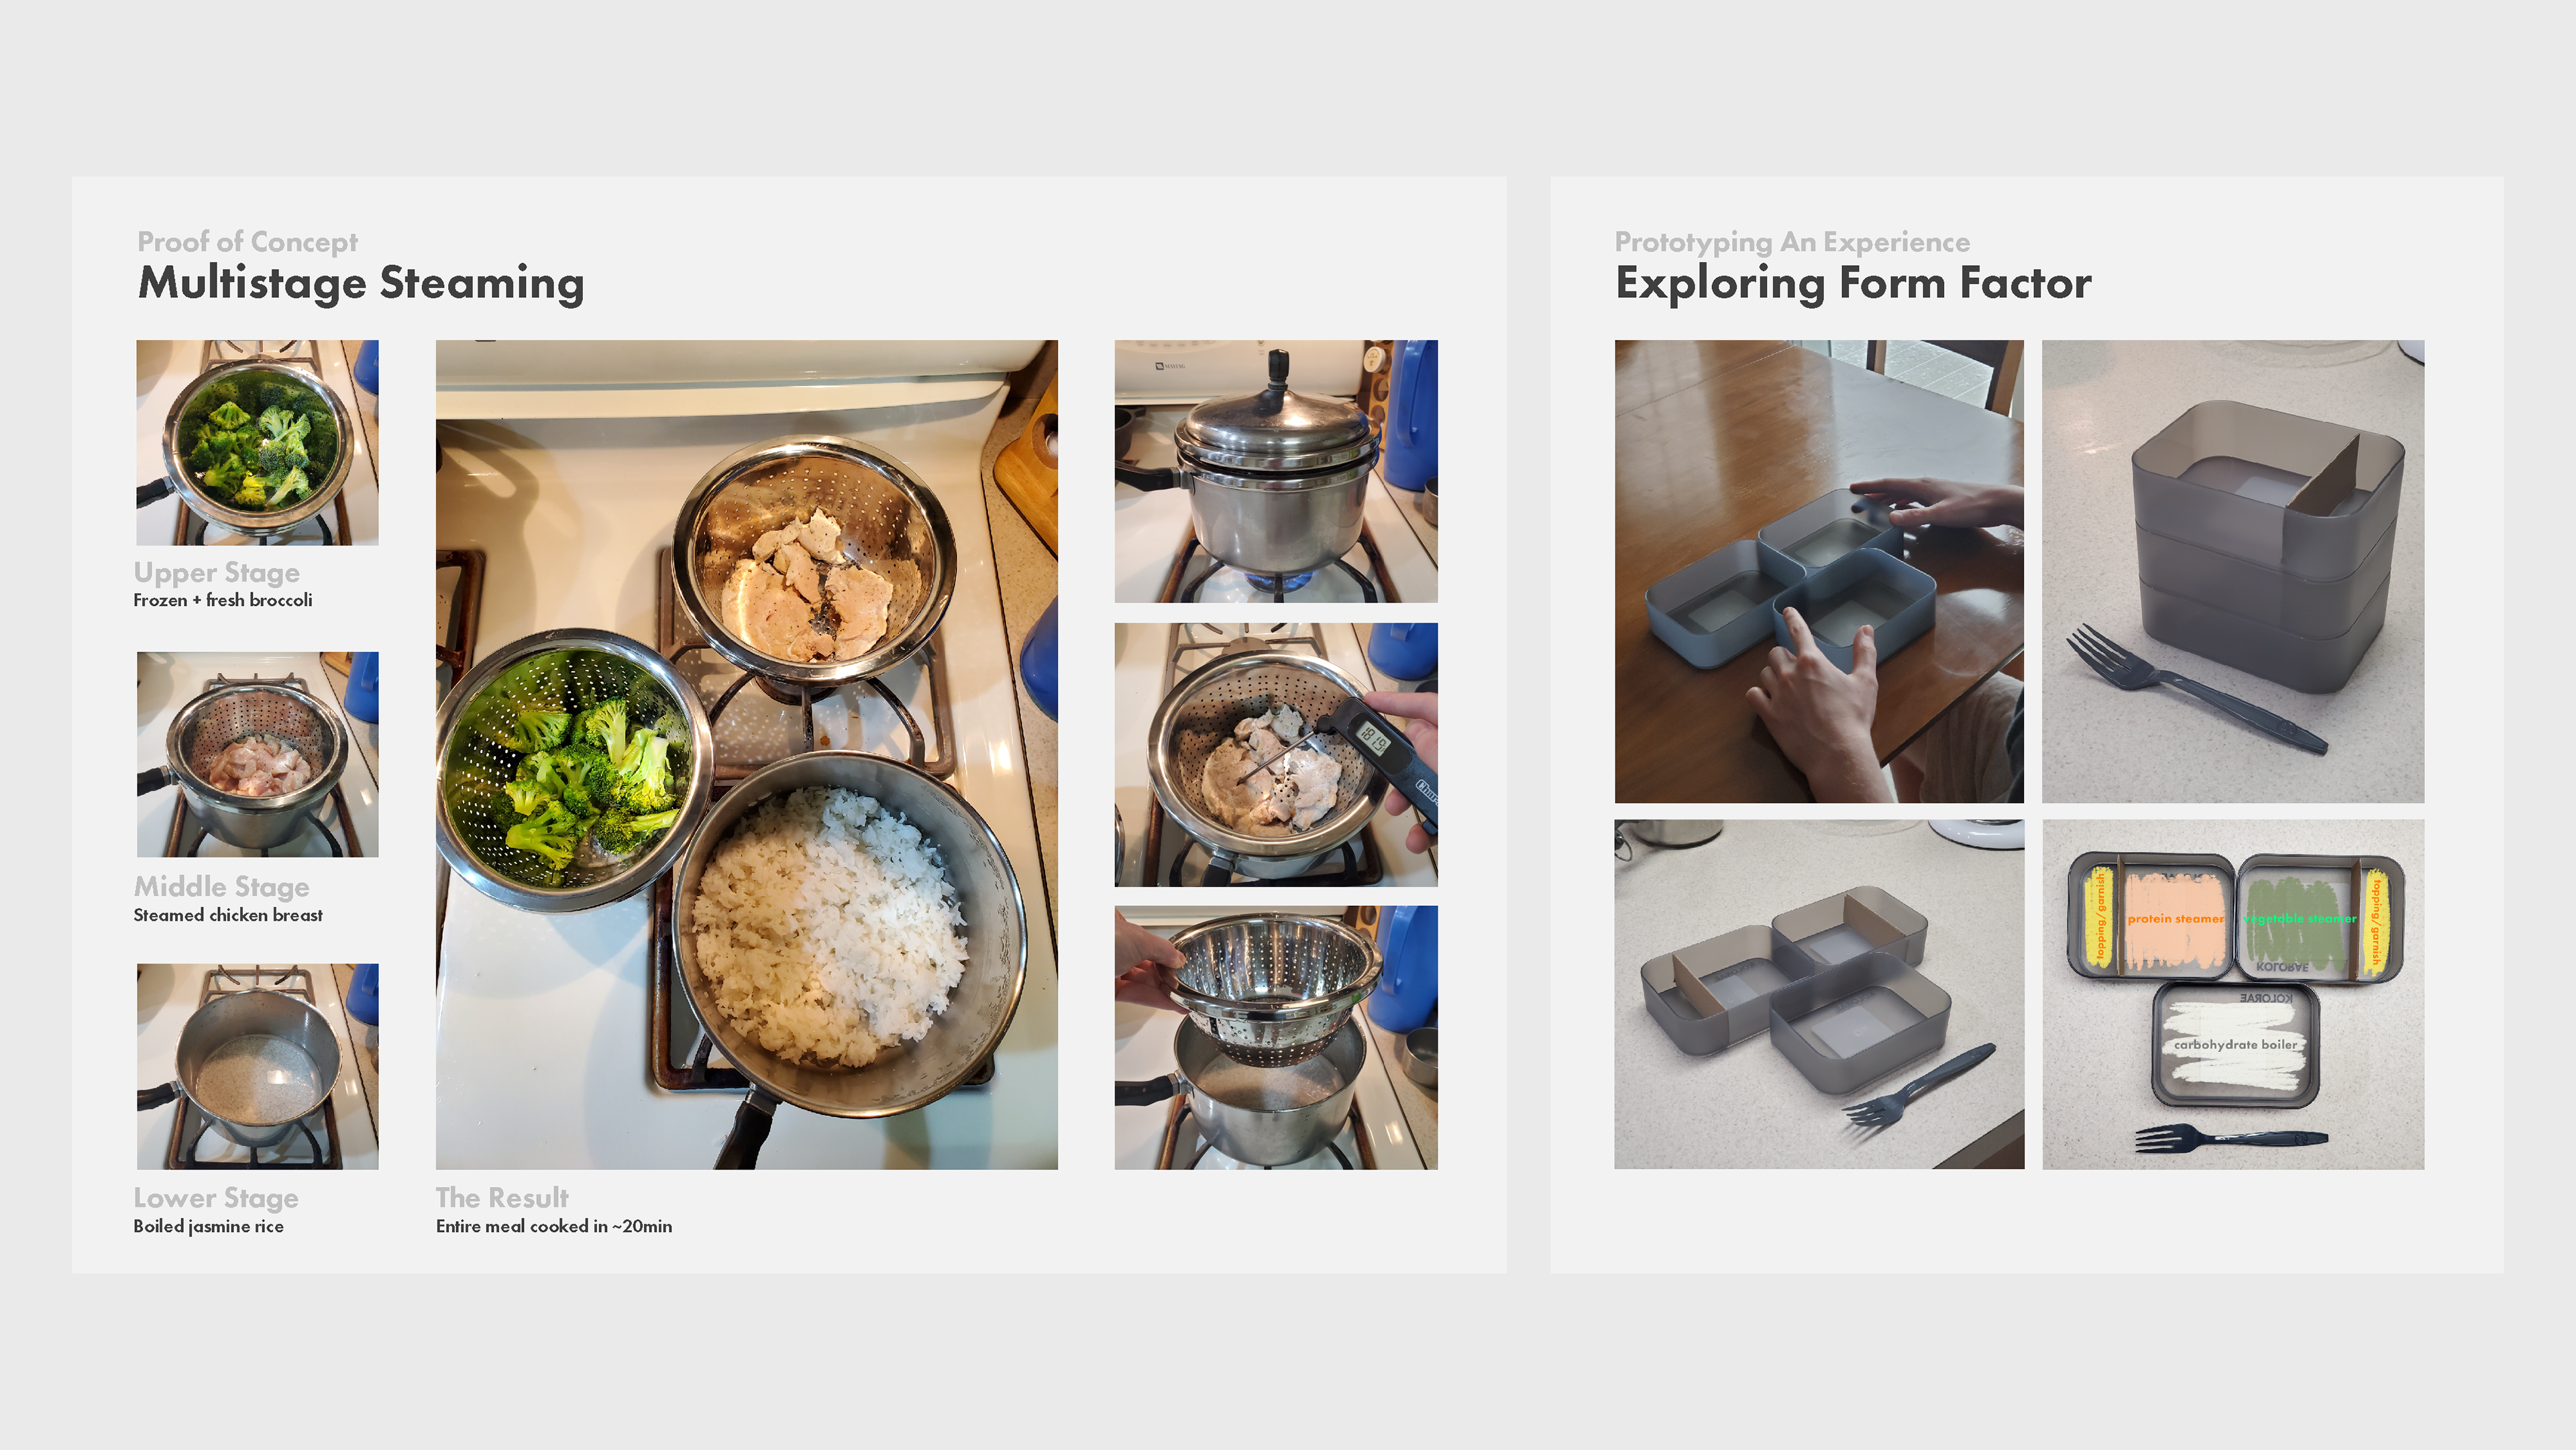Image resolution: width=2576 pixels, height=1450 pixels.
Task: Click the colander stacking onto pot photo
Action: pos(1276,1038)
